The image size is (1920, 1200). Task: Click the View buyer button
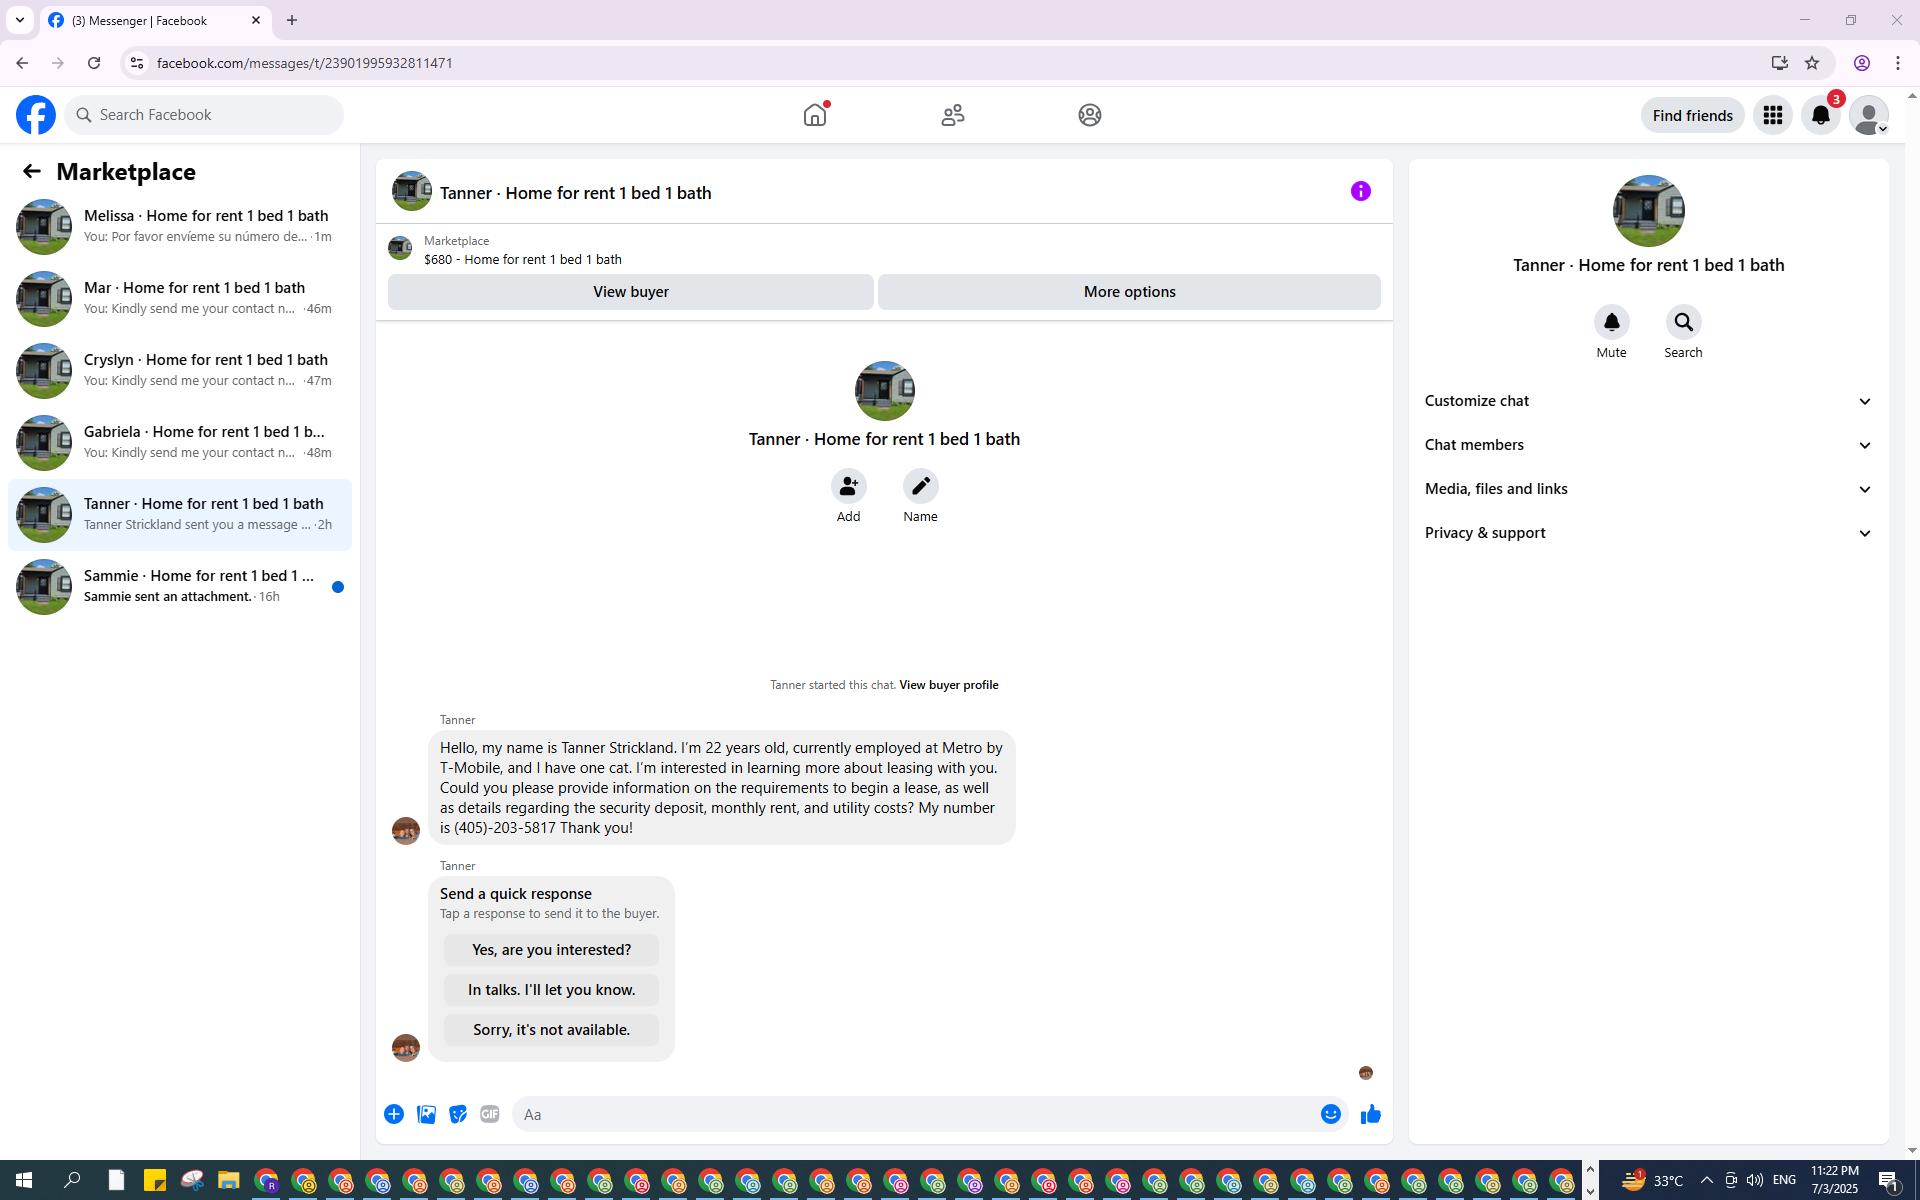630,292
